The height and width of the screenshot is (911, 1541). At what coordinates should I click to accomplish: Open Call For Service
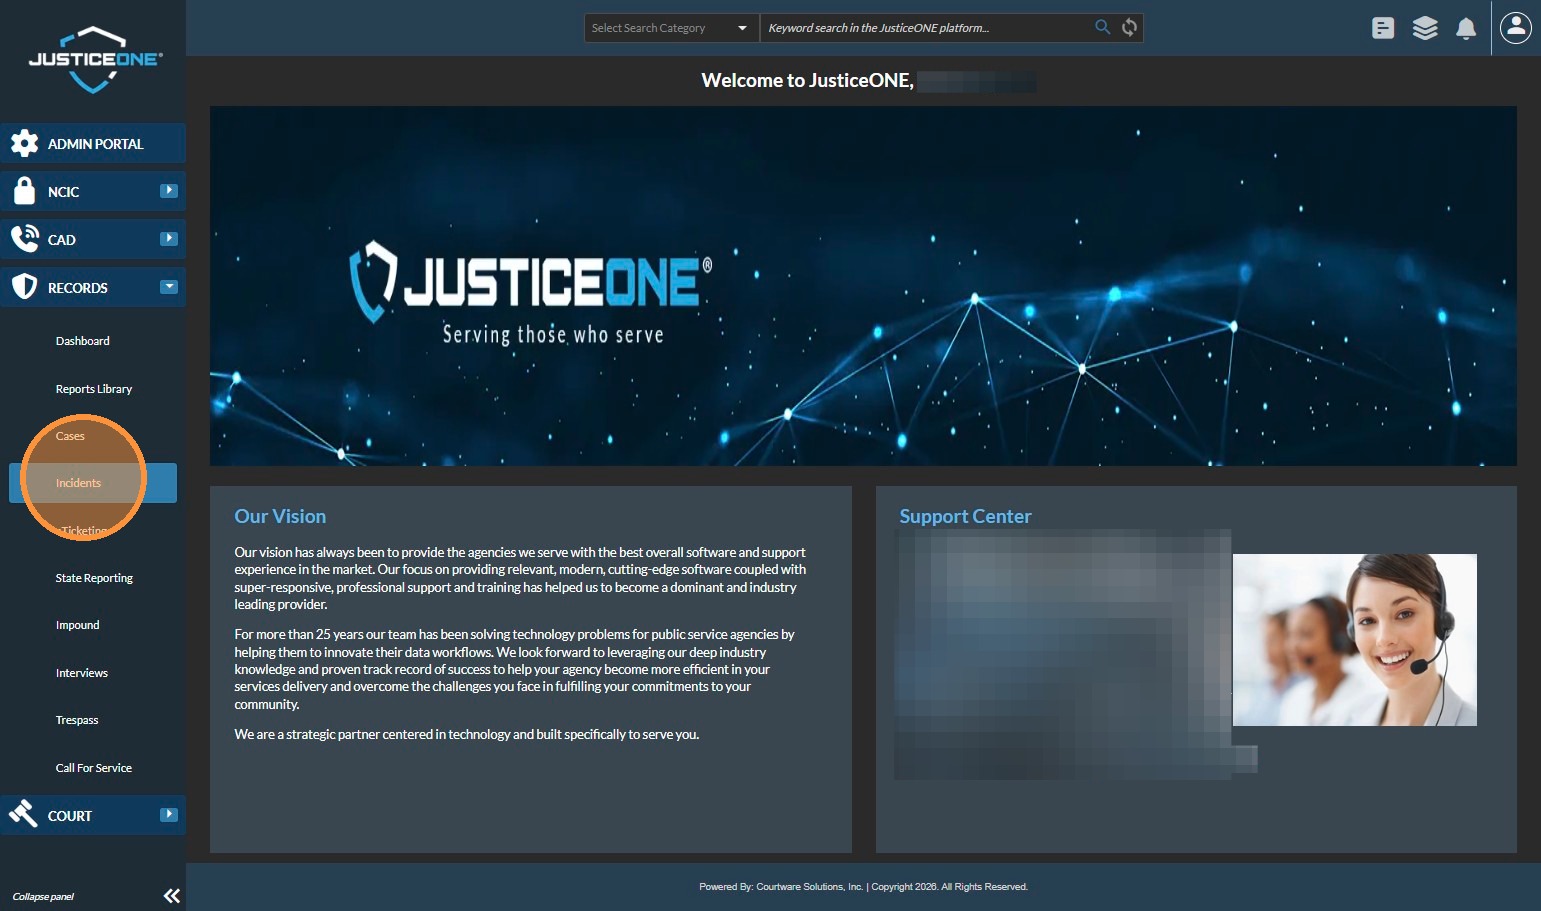pyautogui.click(x=94, y=768)
